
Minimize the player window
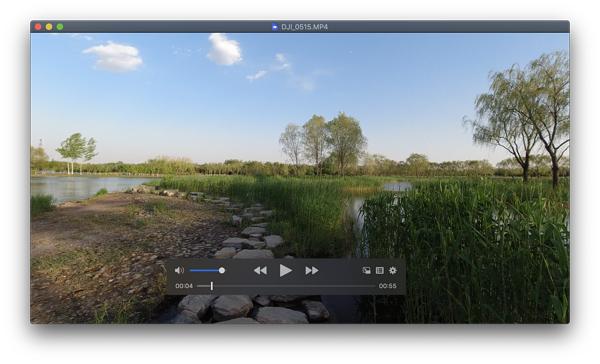point(49,27)
